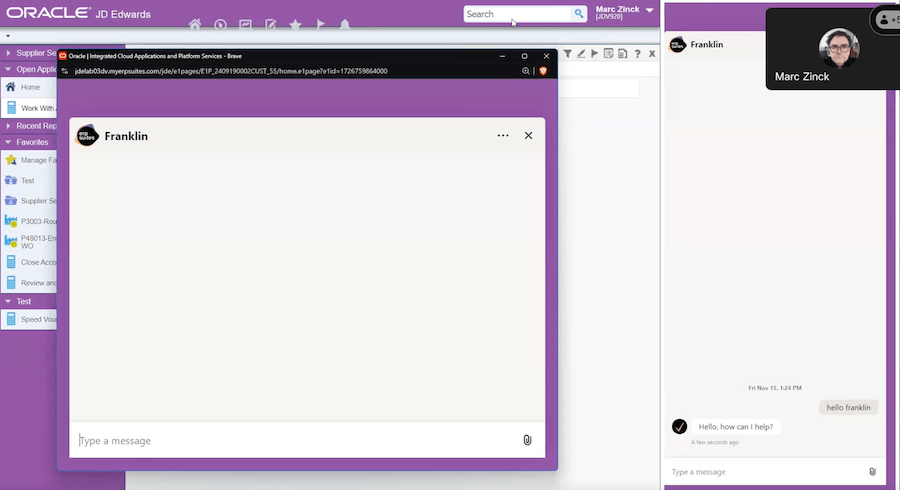Select the Work With application entry
Screen dimensions: 900x490
click(30, 108)
